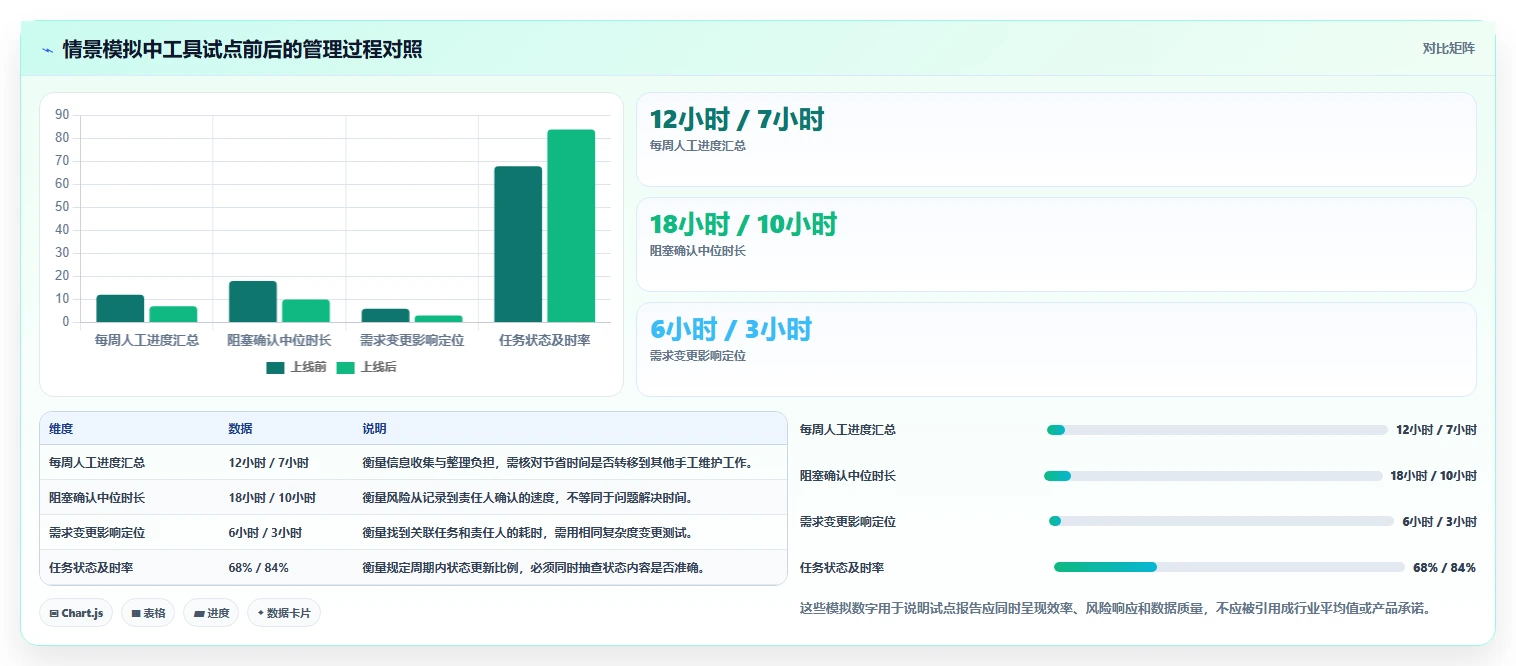Click the 说明 column header

[374, 429]
